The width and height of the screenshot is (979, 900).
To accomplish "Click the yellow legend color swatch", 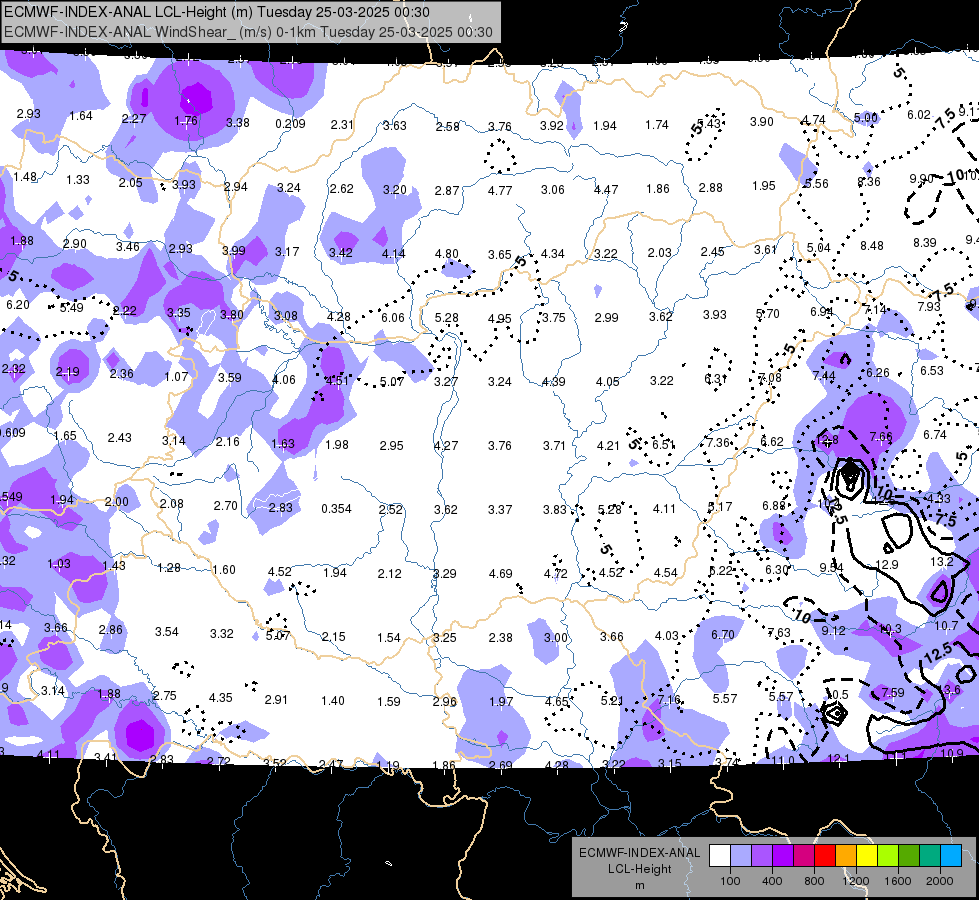I will [867, 856].
